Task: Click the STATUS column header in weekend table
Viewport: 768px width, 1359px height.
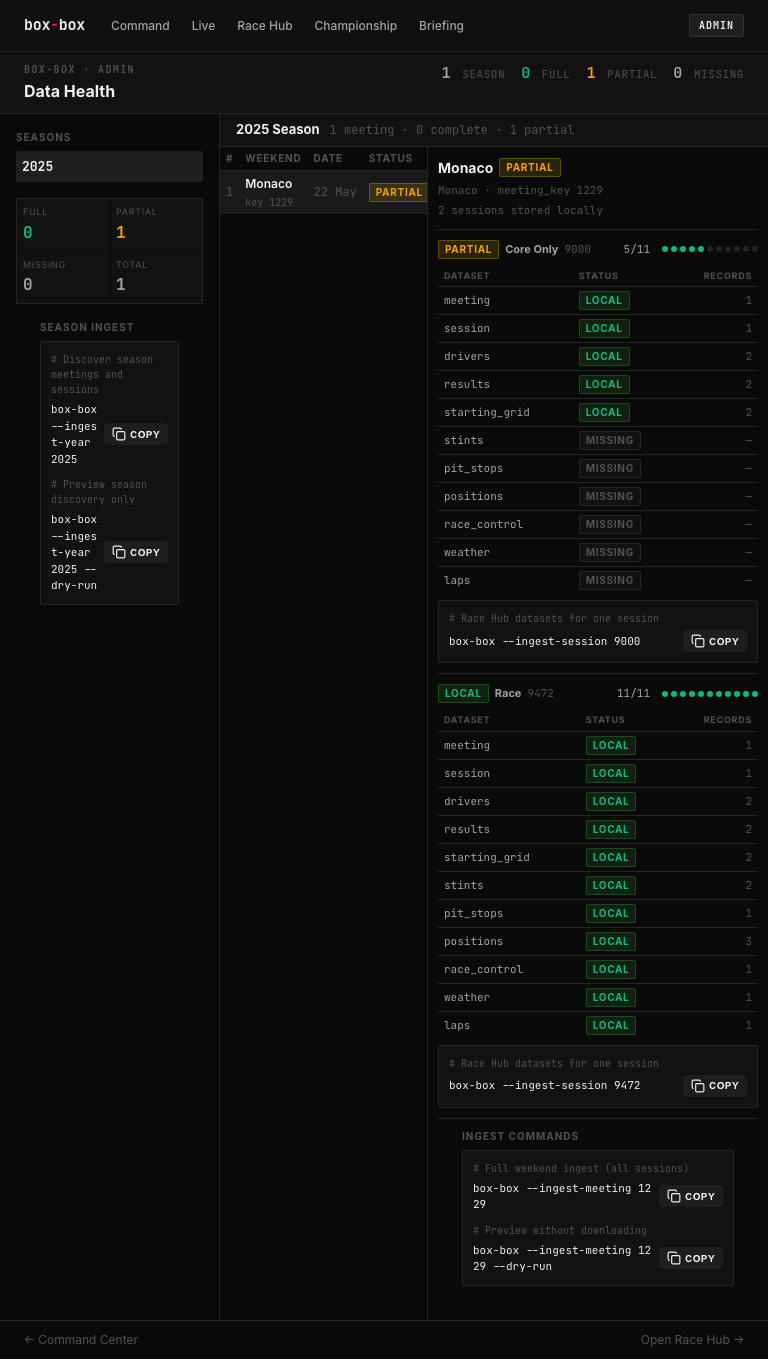Action: [390, 158]
